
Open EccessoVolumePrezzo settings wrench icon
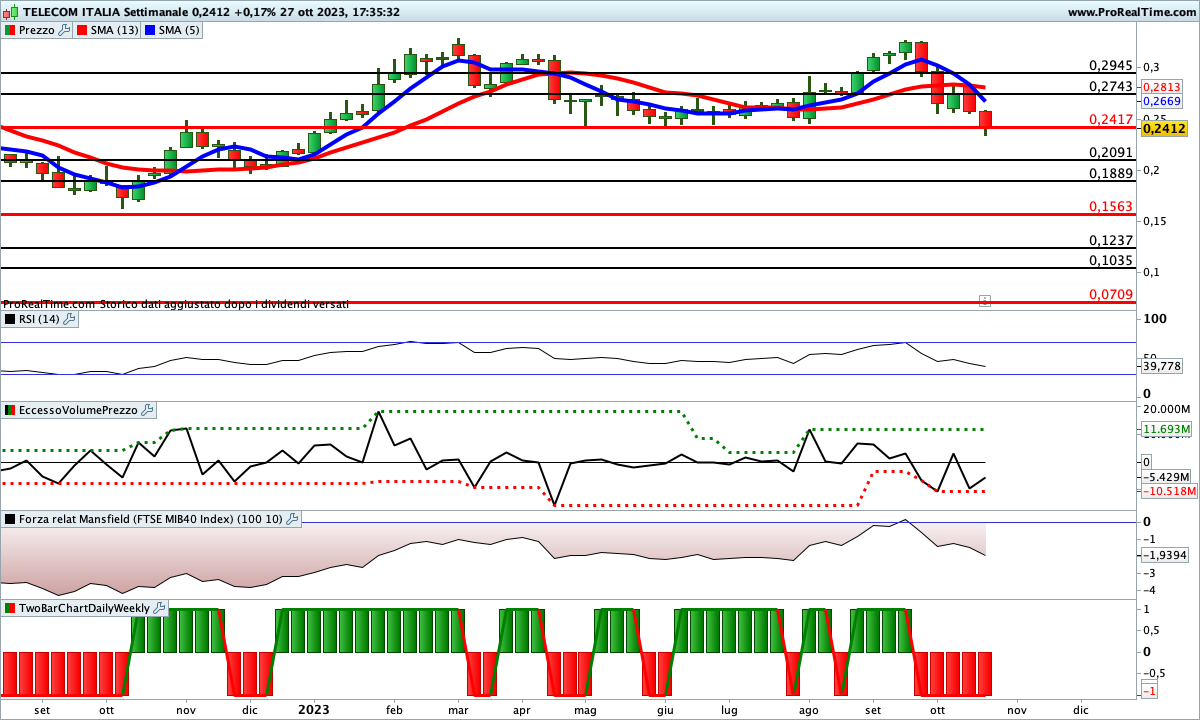click(x=148, y=410)
